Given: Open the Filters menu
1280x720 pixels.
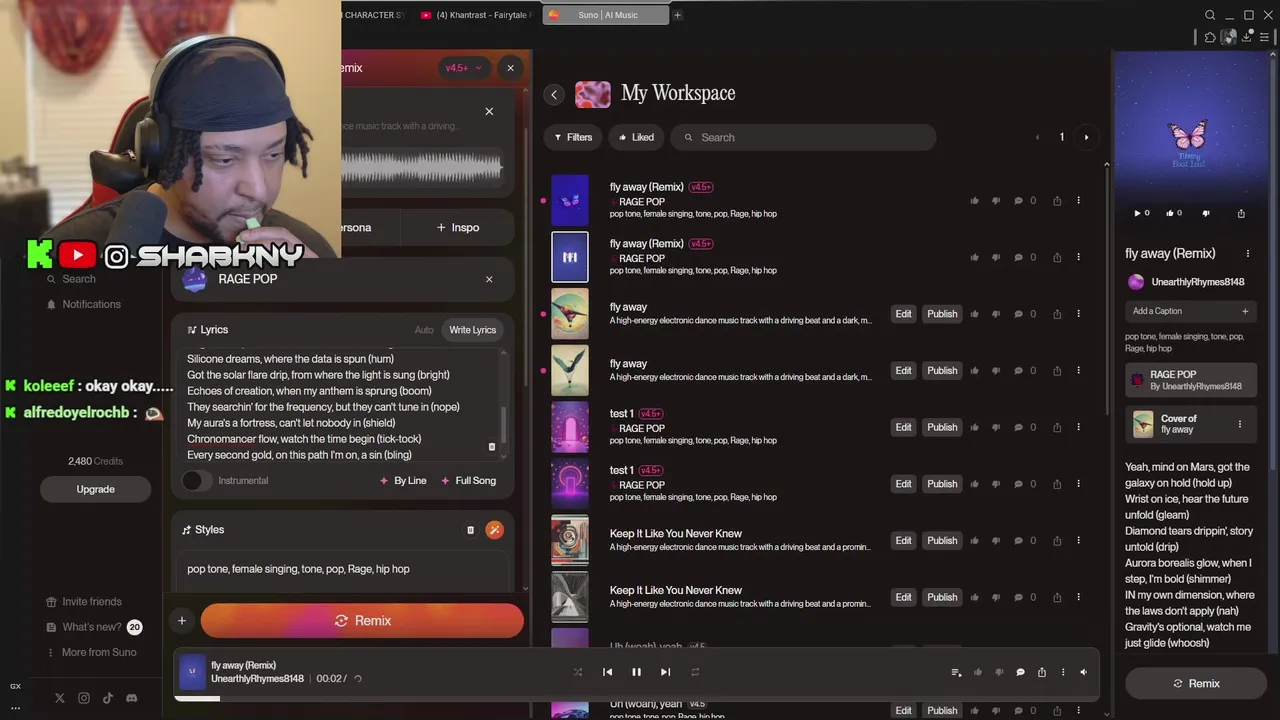Looking at the screenshot, I should 573,137.
